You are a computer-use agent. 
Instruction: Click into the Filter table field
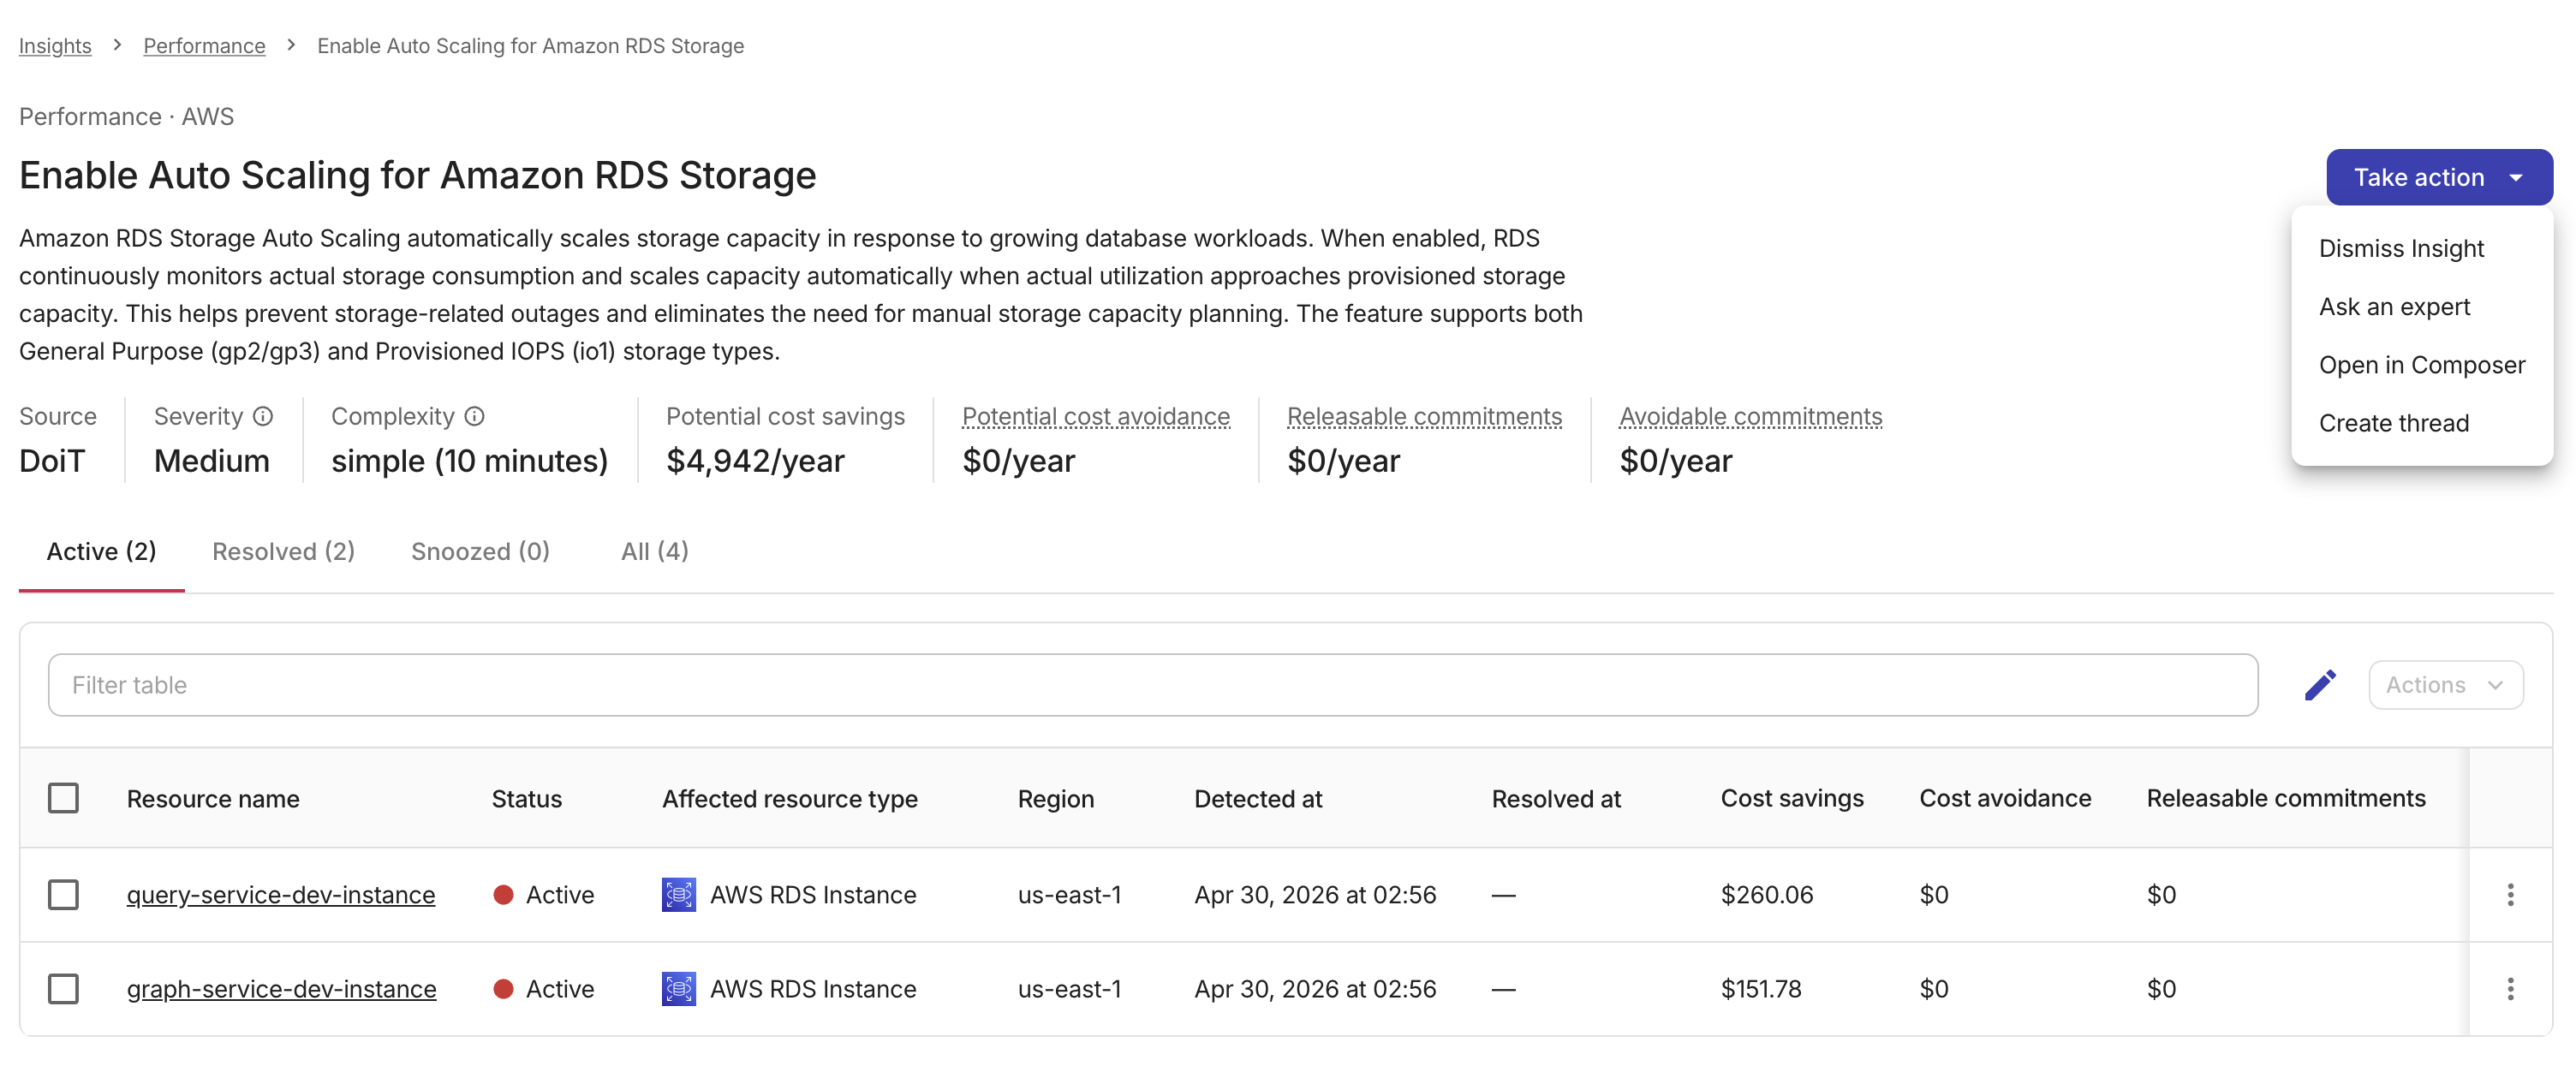pyautogui.click(x=1152, y=685)
